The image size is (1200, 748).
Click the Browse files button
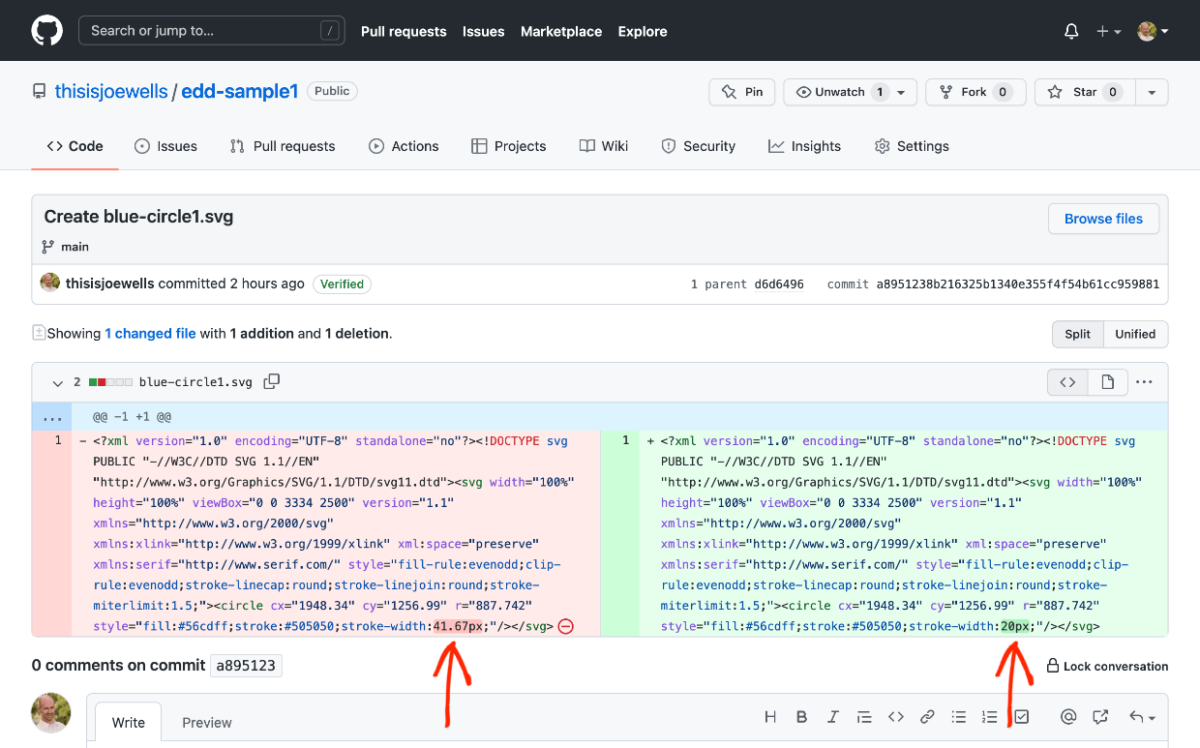(1103, 218)
